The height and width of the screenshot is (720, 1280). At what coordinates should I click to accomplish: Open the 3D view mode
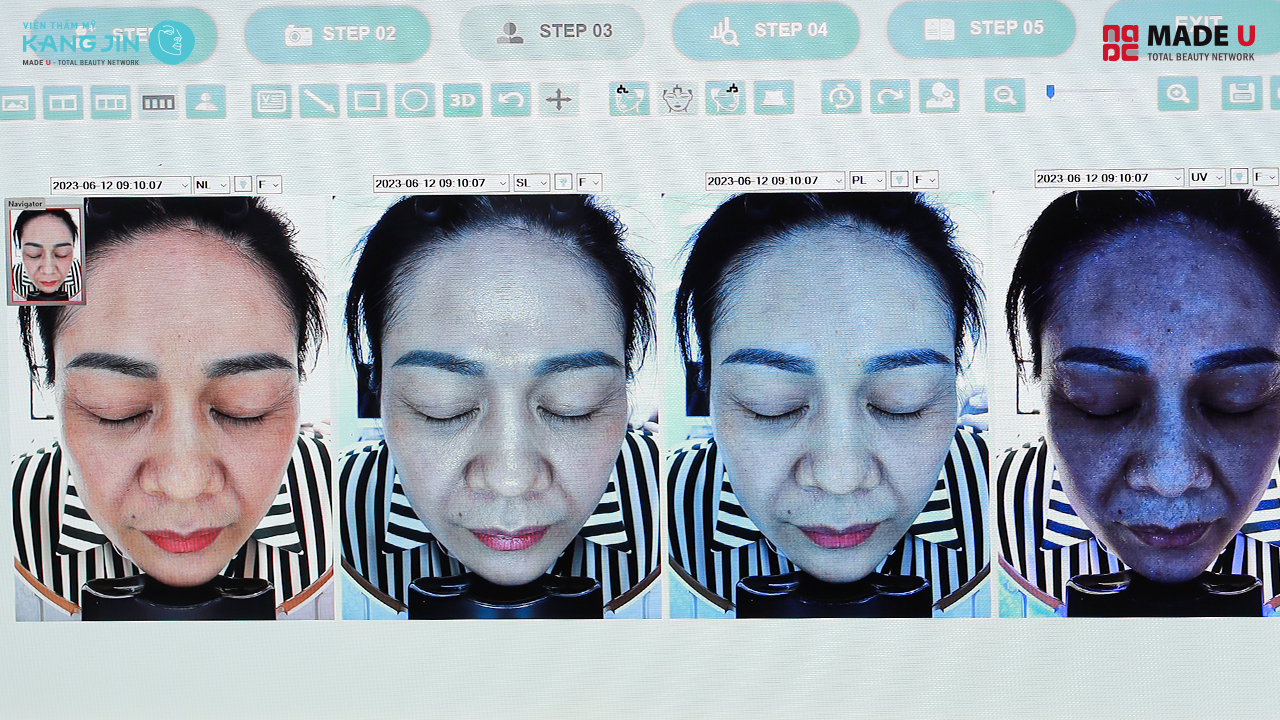(x=464, y=100)
